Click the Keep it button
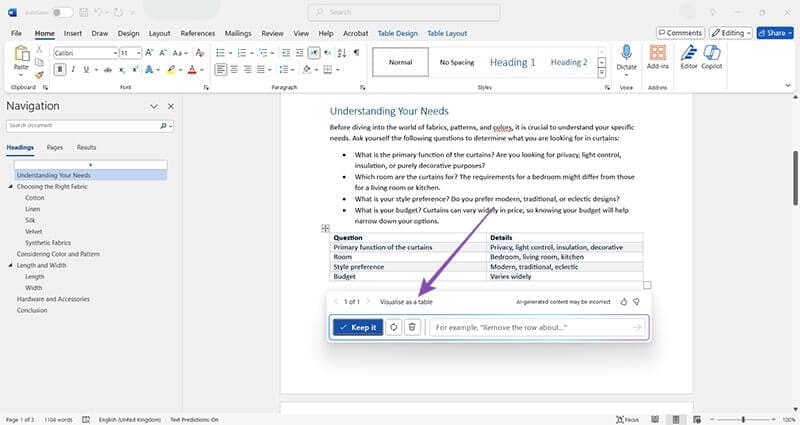Viewport: 800px width, 425px height. (357, 327)
